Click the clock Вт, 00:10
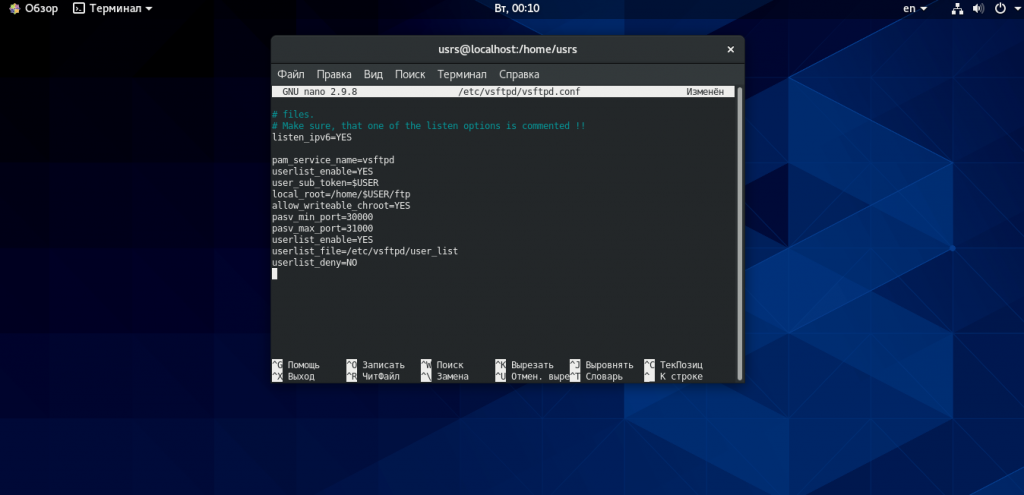 click(x=517, y=8)
